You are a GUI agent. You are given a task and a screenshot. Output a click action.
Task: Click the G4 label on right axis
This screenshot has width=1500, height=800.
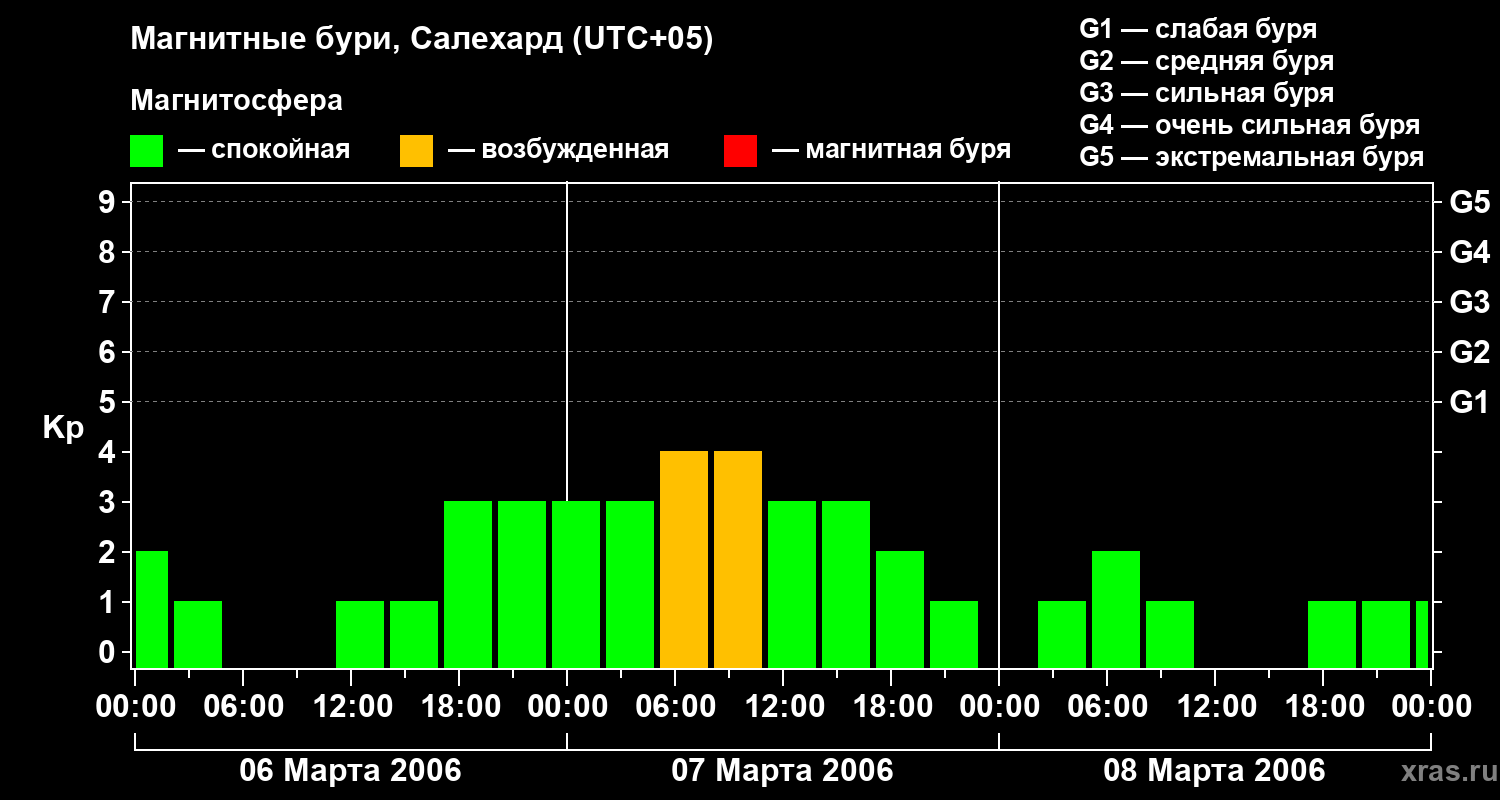click(x=1469, y=253)
